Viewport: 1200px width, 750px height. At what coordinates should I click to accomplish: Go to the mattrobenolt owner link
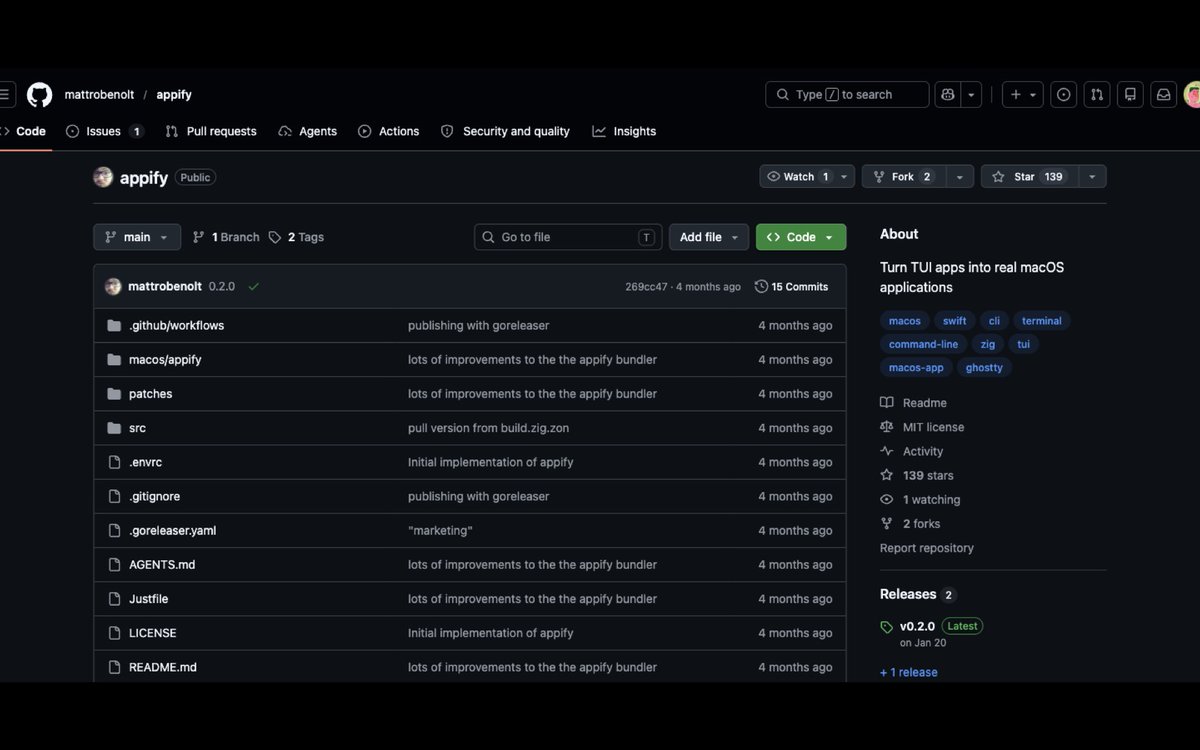[99, 95]
